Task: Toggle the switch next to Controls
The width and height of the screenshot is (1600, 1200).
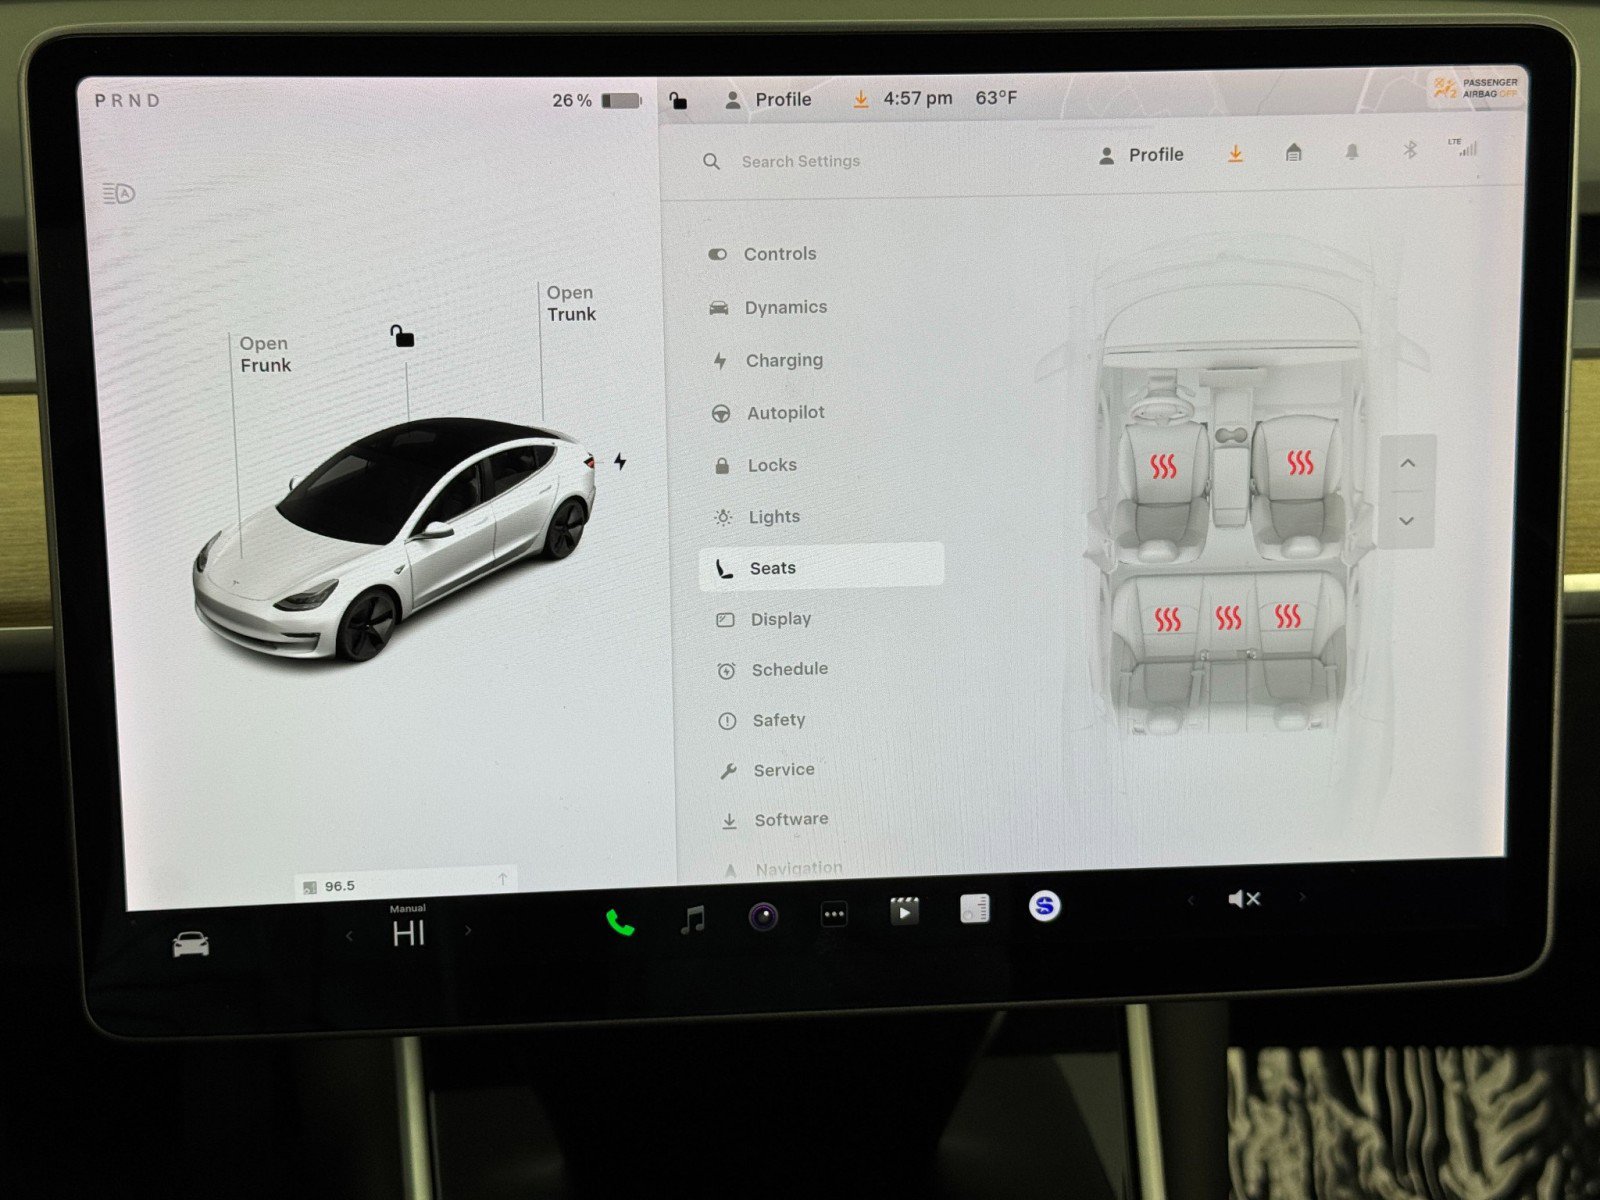Action: pyautogui.click(x=718, y=254)
